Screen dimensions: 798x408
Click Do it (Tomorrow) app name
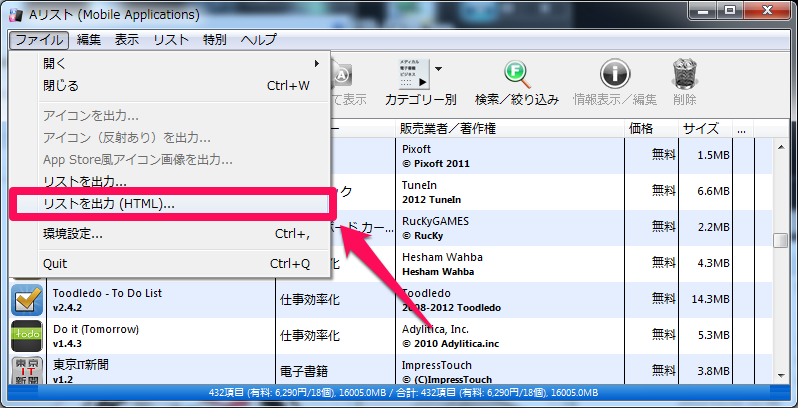pyautogui.click(x=96, y=329)
